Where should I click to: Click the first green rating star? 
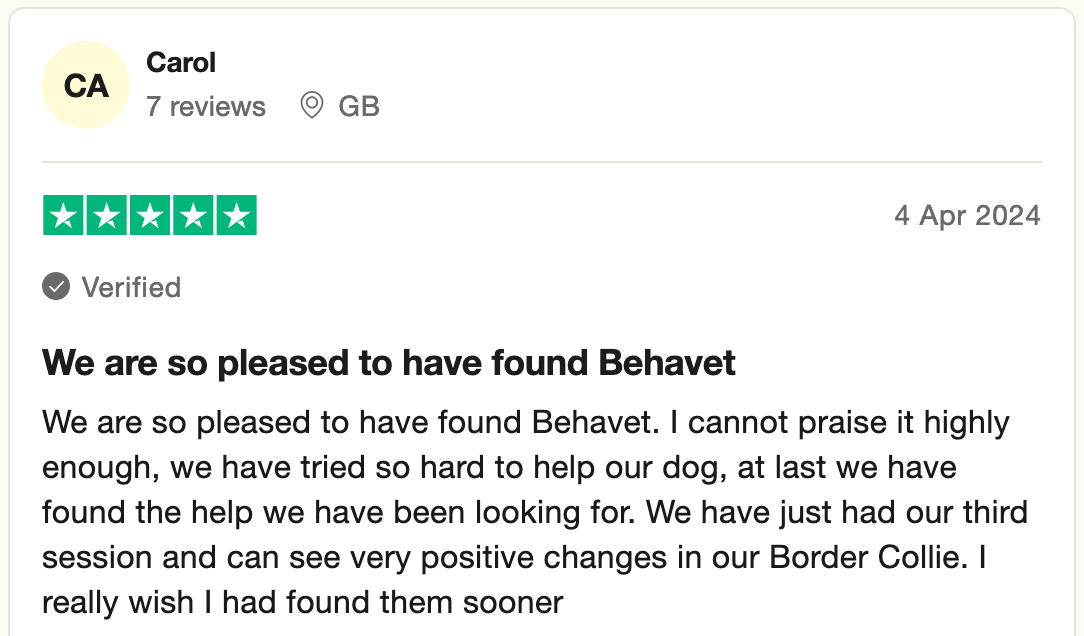click(x=63, y=216)
